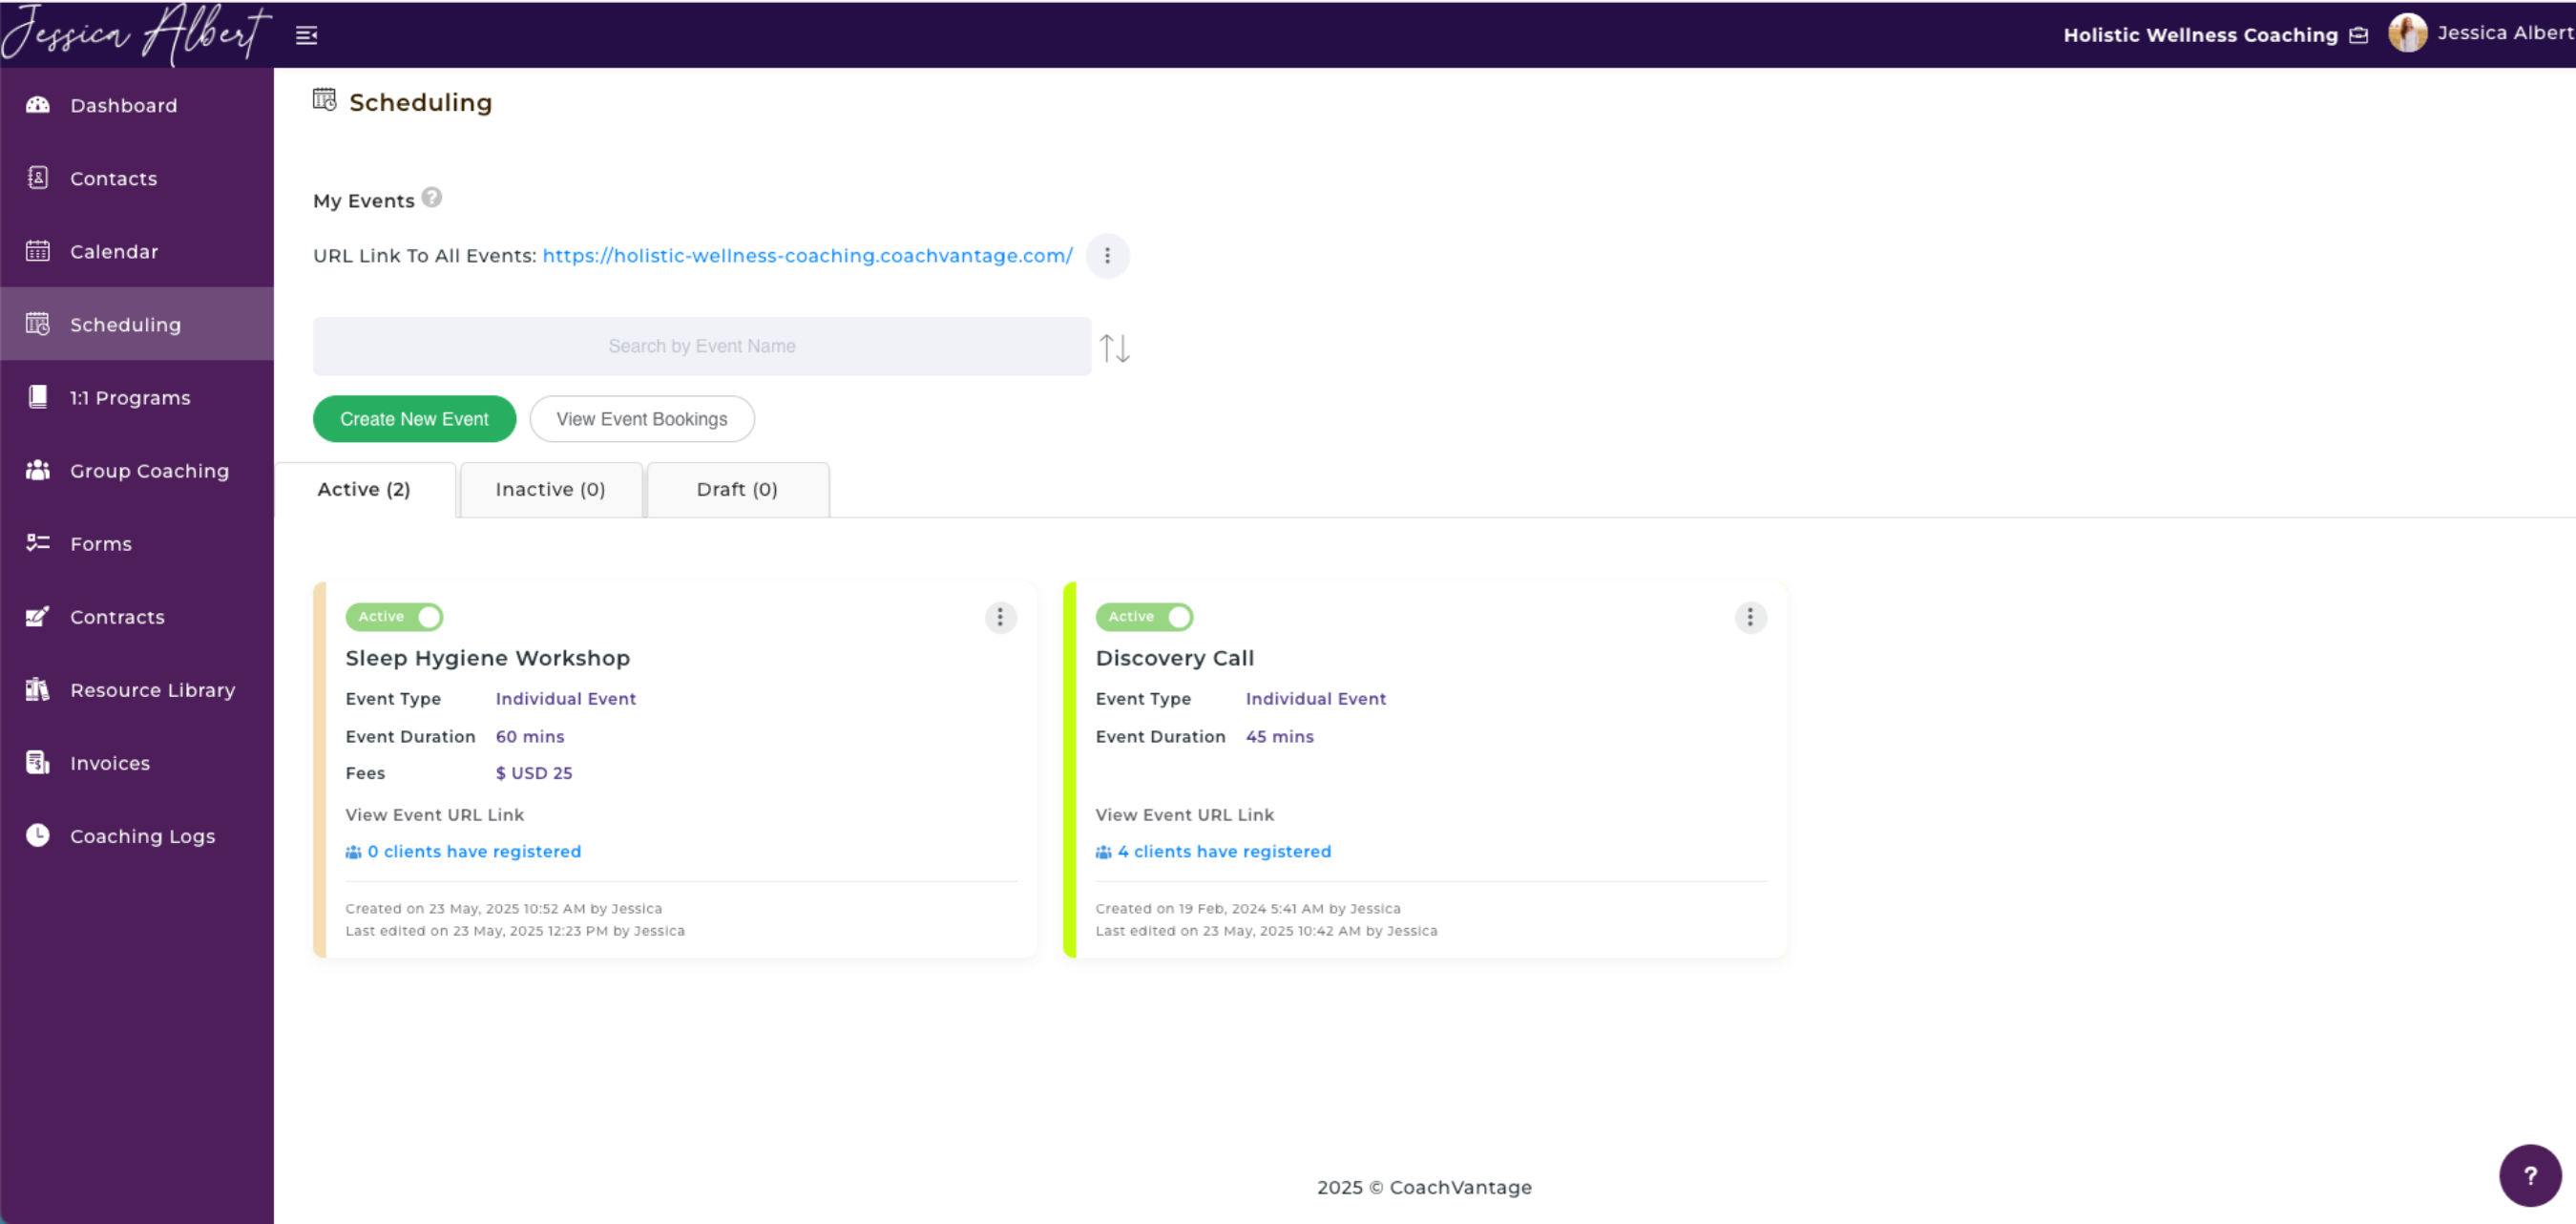Click the Invoices sidebar icon
2576x1224 pixels.
click(38, 762)
